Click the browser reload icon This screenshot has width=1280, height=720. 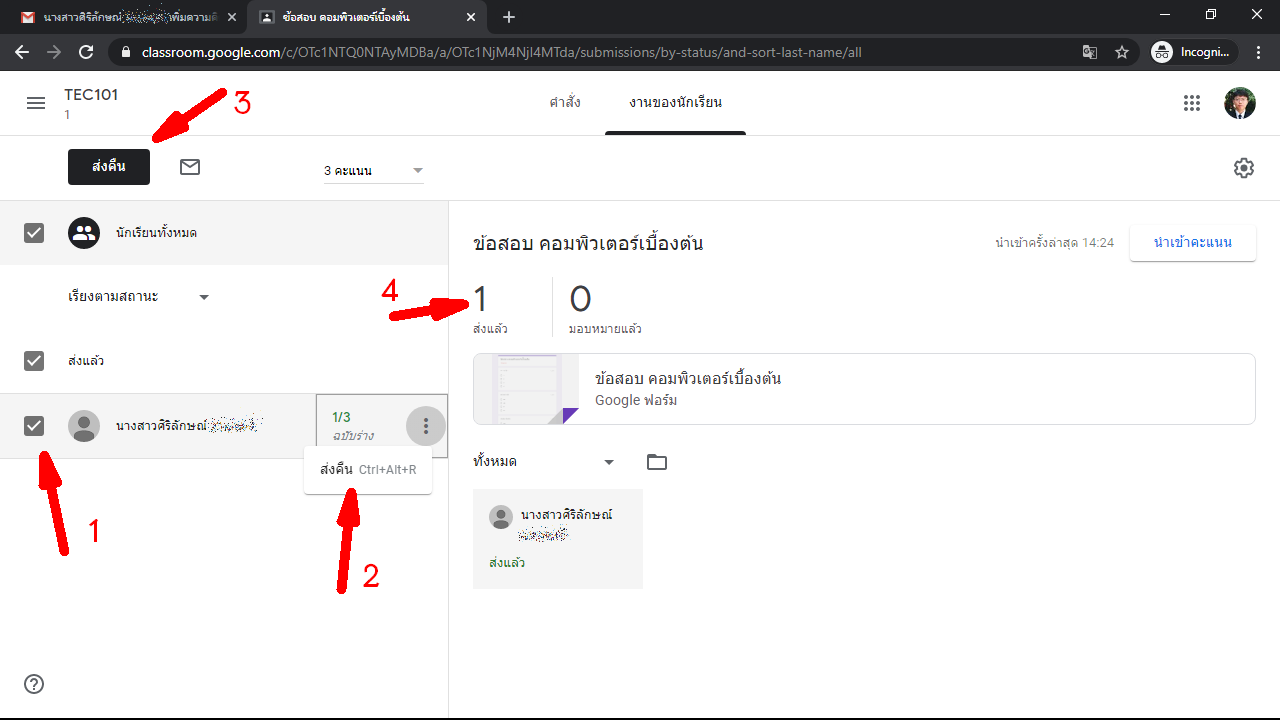point(86,52)
